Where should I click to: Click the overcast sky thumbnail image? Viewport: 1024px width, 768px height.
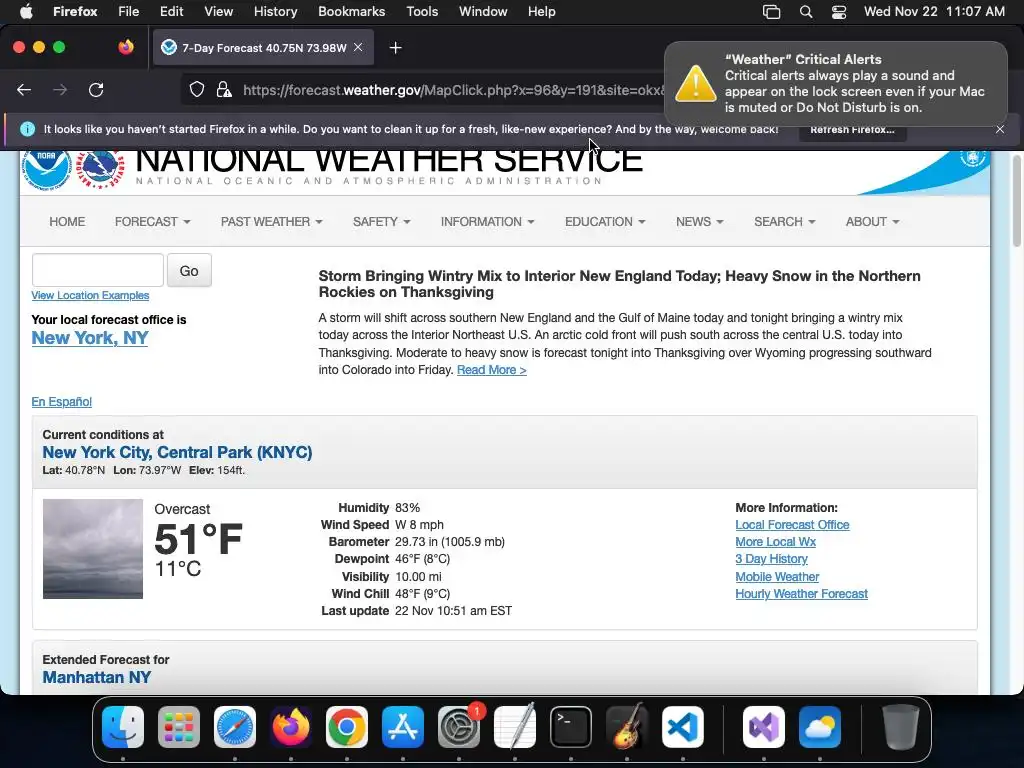[93, 549]
